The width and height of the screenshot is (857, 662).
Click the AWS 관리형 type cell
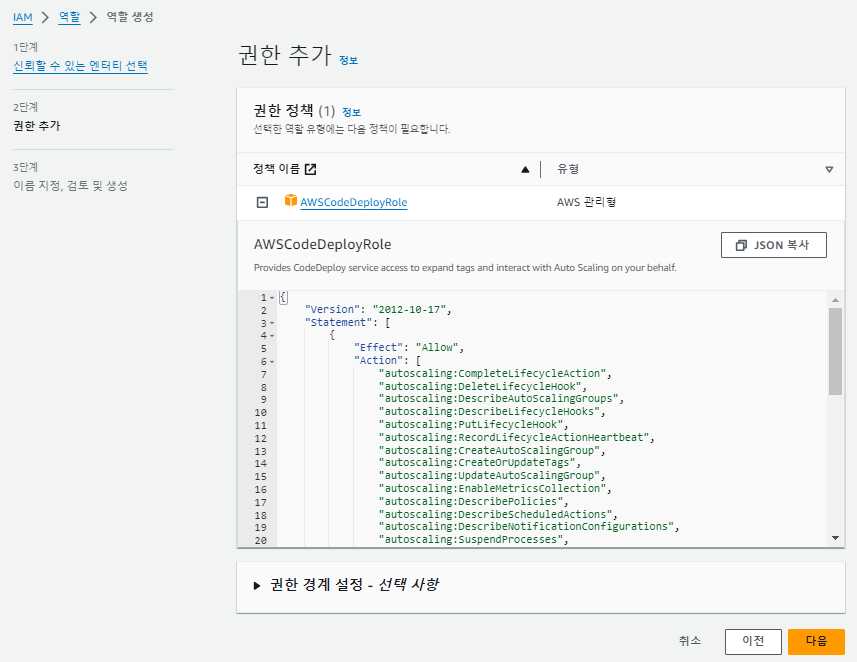(586, 202)
